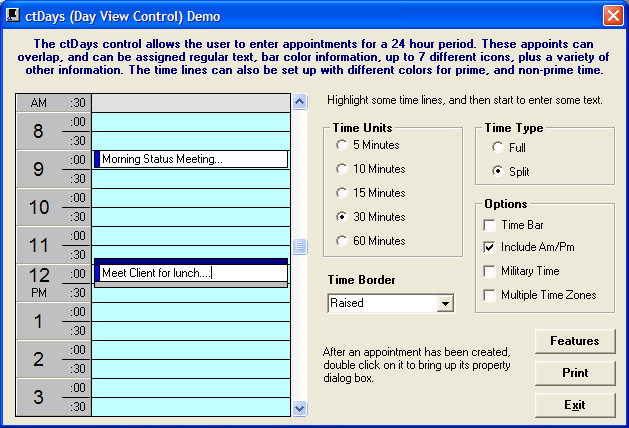Viewport: 629px width, 428px height.
Task: Click the gray AM :30 time slot line
Action: [x=191, y=103]
